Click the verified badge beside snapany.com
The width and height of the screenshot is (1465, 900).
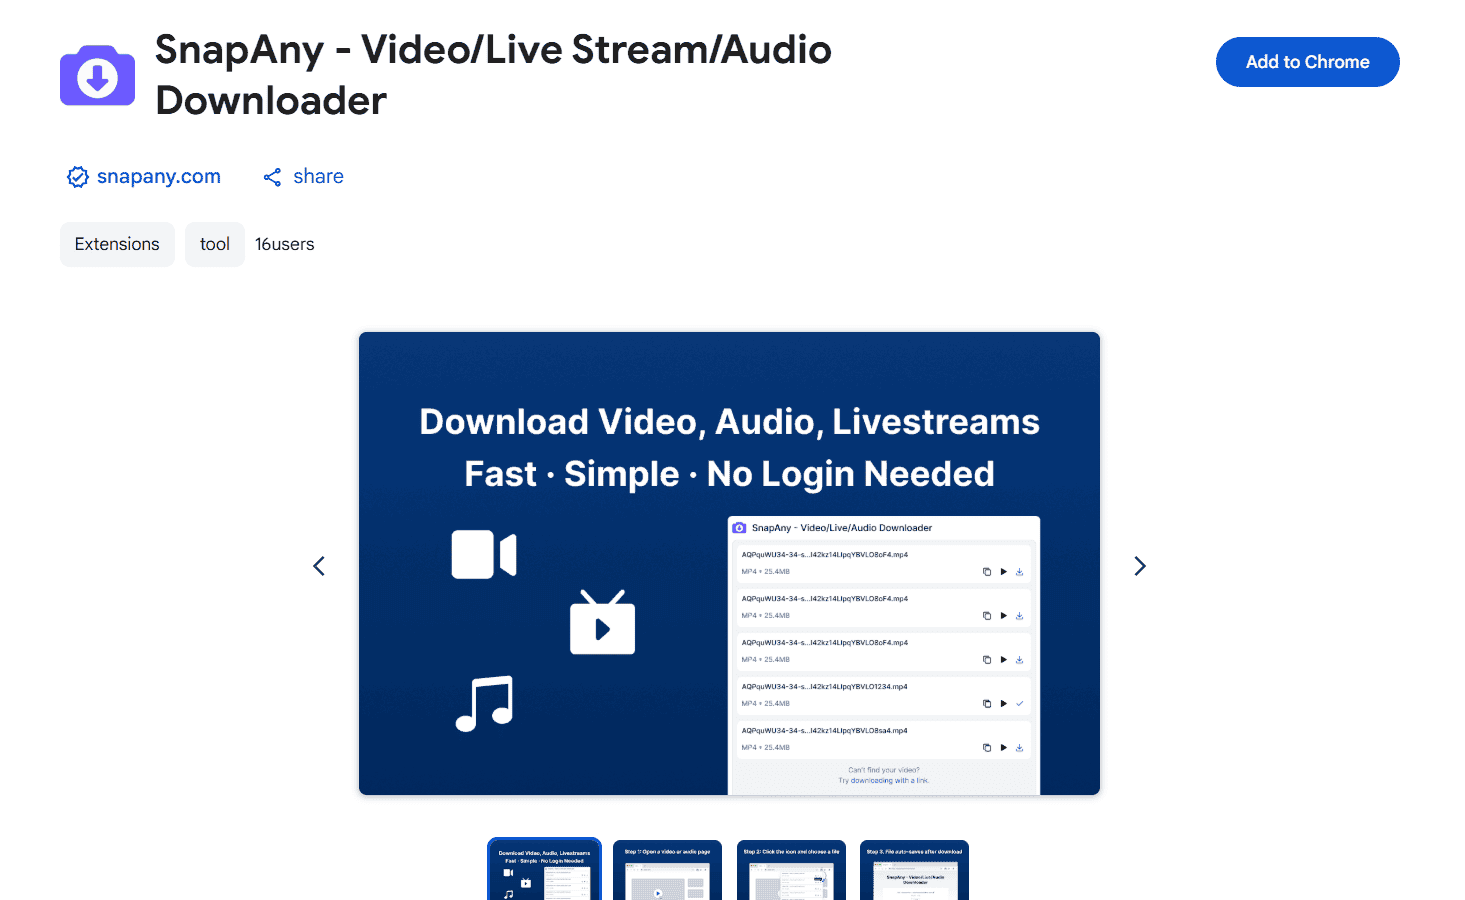[x=77, y=177]
